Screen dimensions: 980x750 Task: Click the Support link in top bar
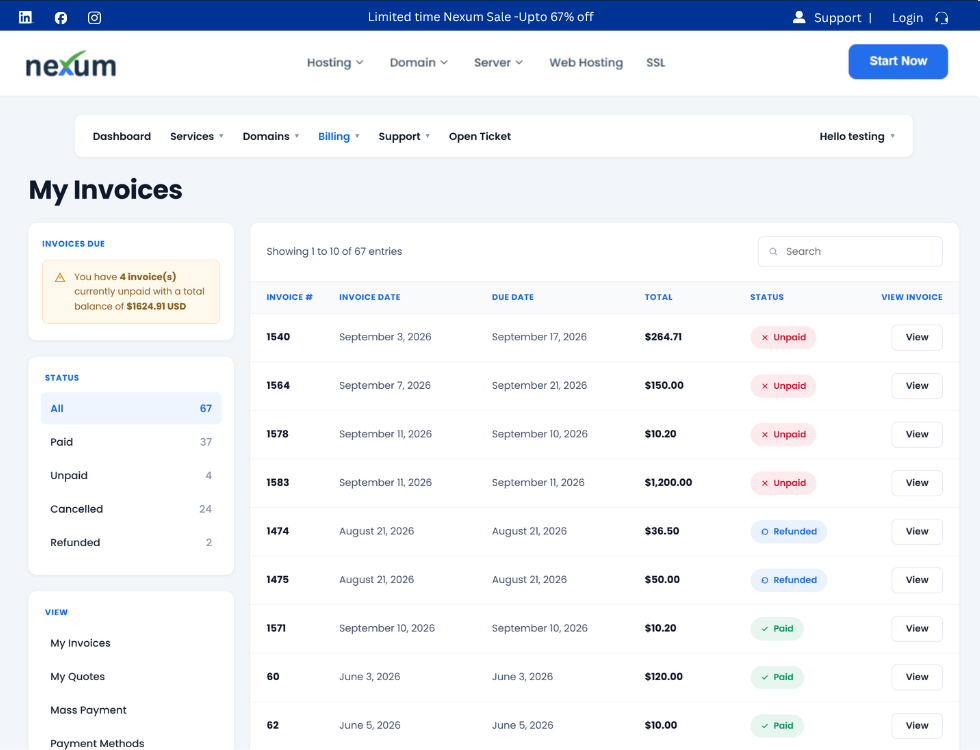pos(838,18)
